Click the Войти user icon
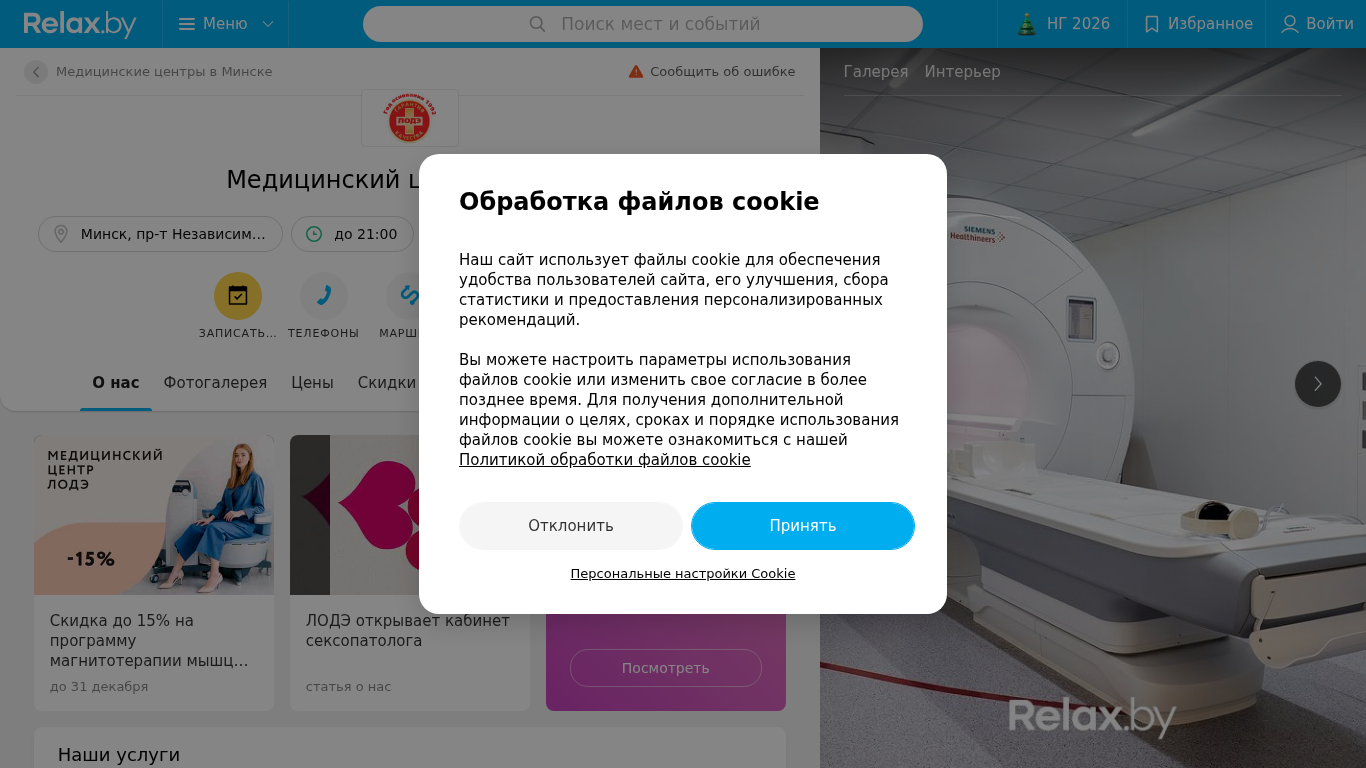Screen dimensions: 1366x768 1290,24
